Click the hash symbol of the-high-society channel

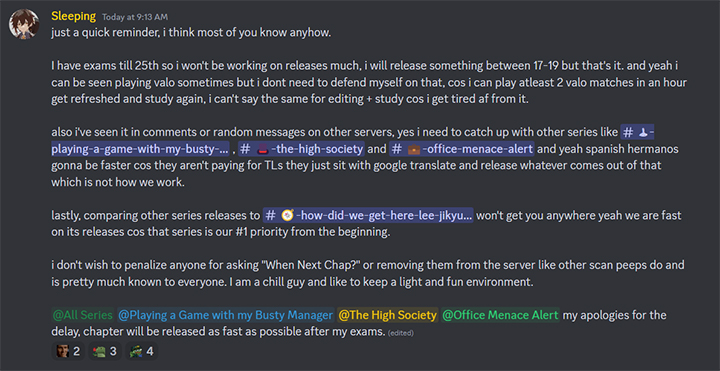[x=246, y=149]
